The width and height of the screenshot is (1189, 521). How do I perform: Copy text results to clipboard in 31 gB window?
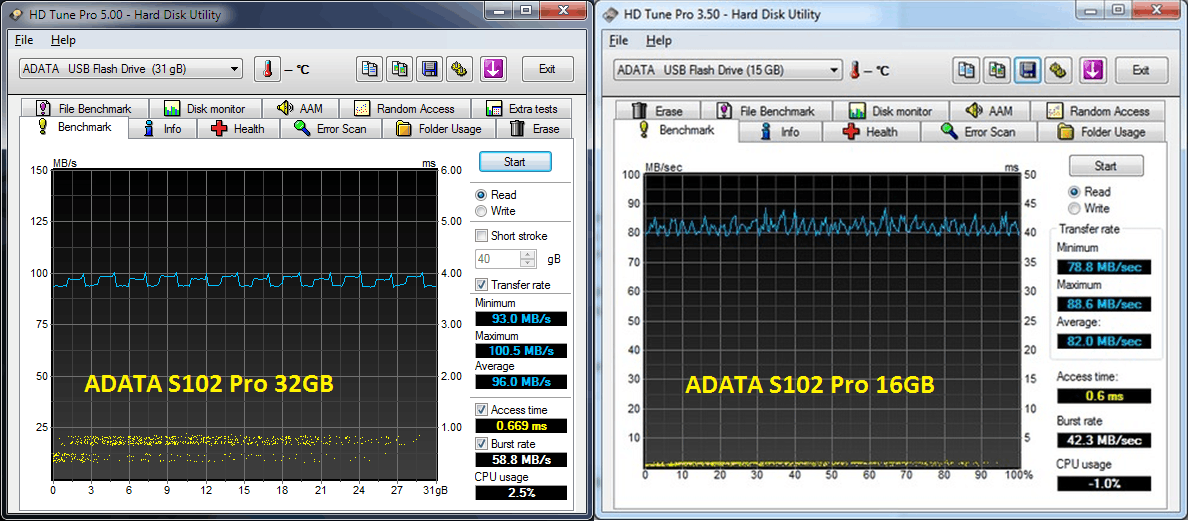[x=370, y=69]
